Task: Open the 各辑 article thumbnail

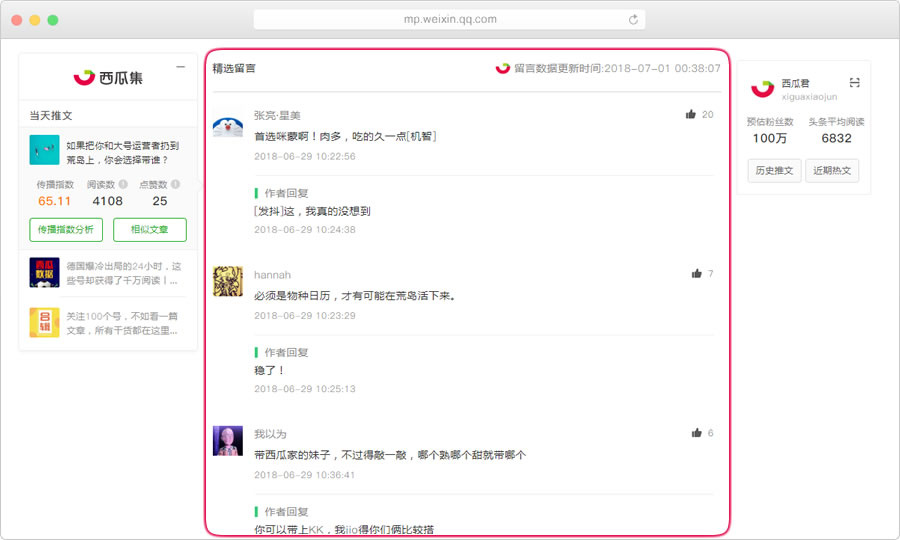Action: tap(44, 323)
